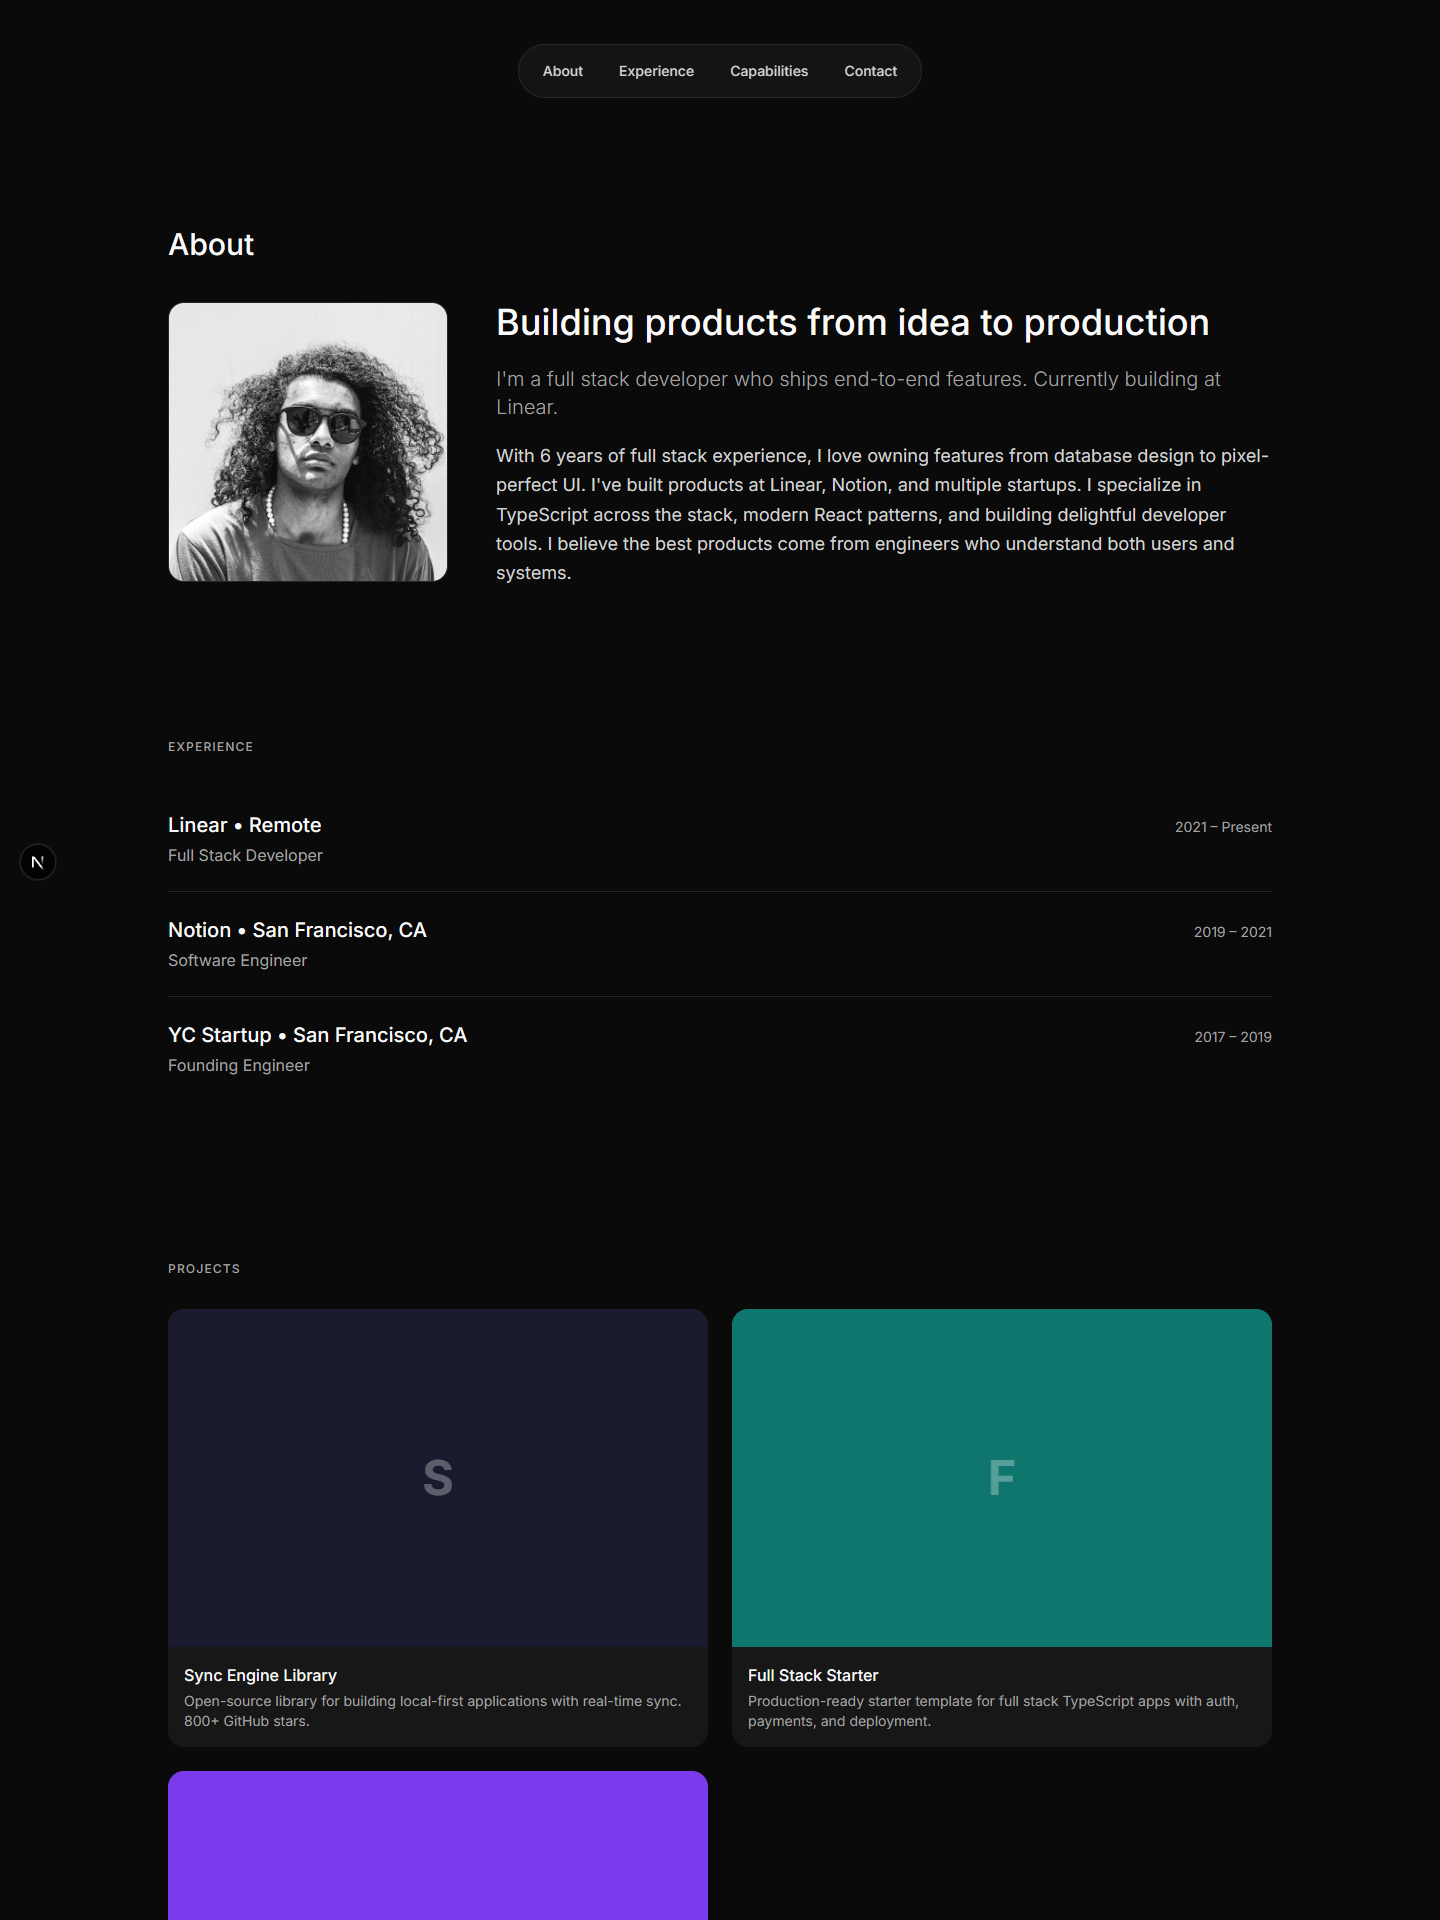Click the 2021 – Present date text
Image resolution: width=1440 pixels, height=1920 pixels.
(1223, 827)
